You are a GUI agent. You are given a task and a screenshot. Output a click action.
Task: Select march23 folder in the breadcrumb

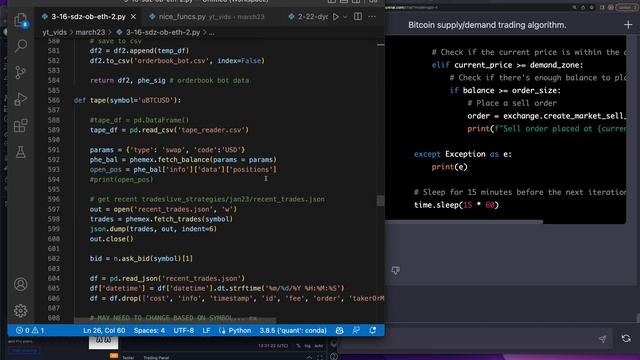click(90, 32)
